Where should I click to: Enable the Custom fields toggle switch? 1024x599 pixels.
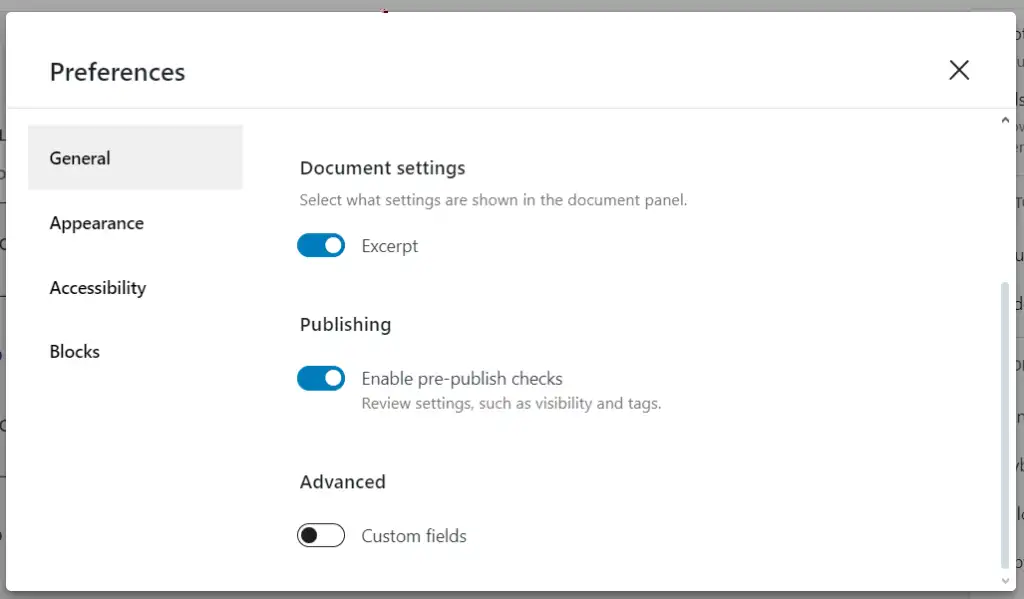point(321,536)
